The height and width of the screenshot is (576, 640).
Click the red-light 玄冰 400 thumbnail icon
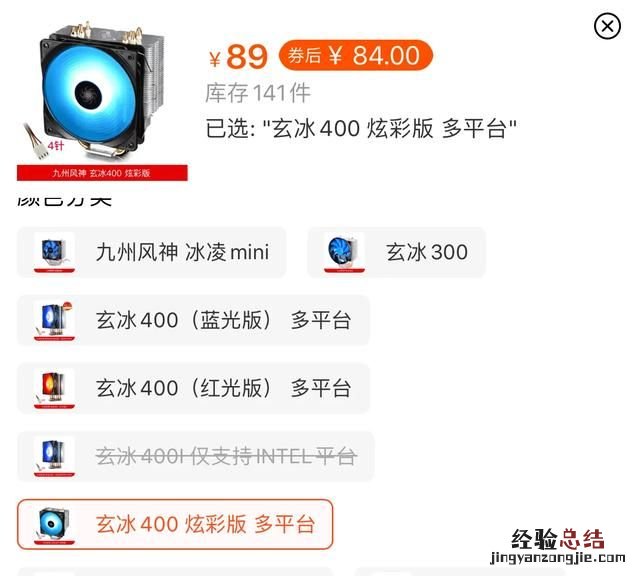point(54,388)
